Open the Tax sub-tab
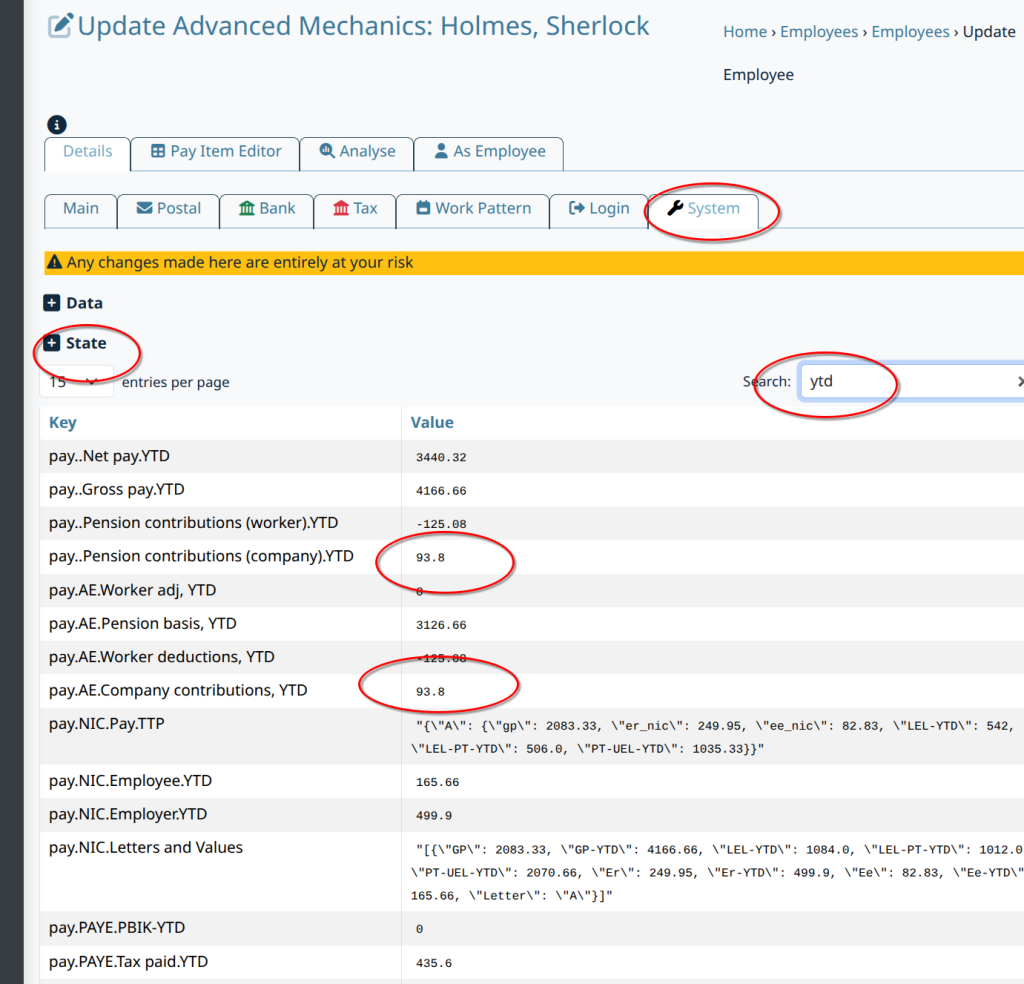The width and height of the screenshot is (1024, 984). pos(354,209)
